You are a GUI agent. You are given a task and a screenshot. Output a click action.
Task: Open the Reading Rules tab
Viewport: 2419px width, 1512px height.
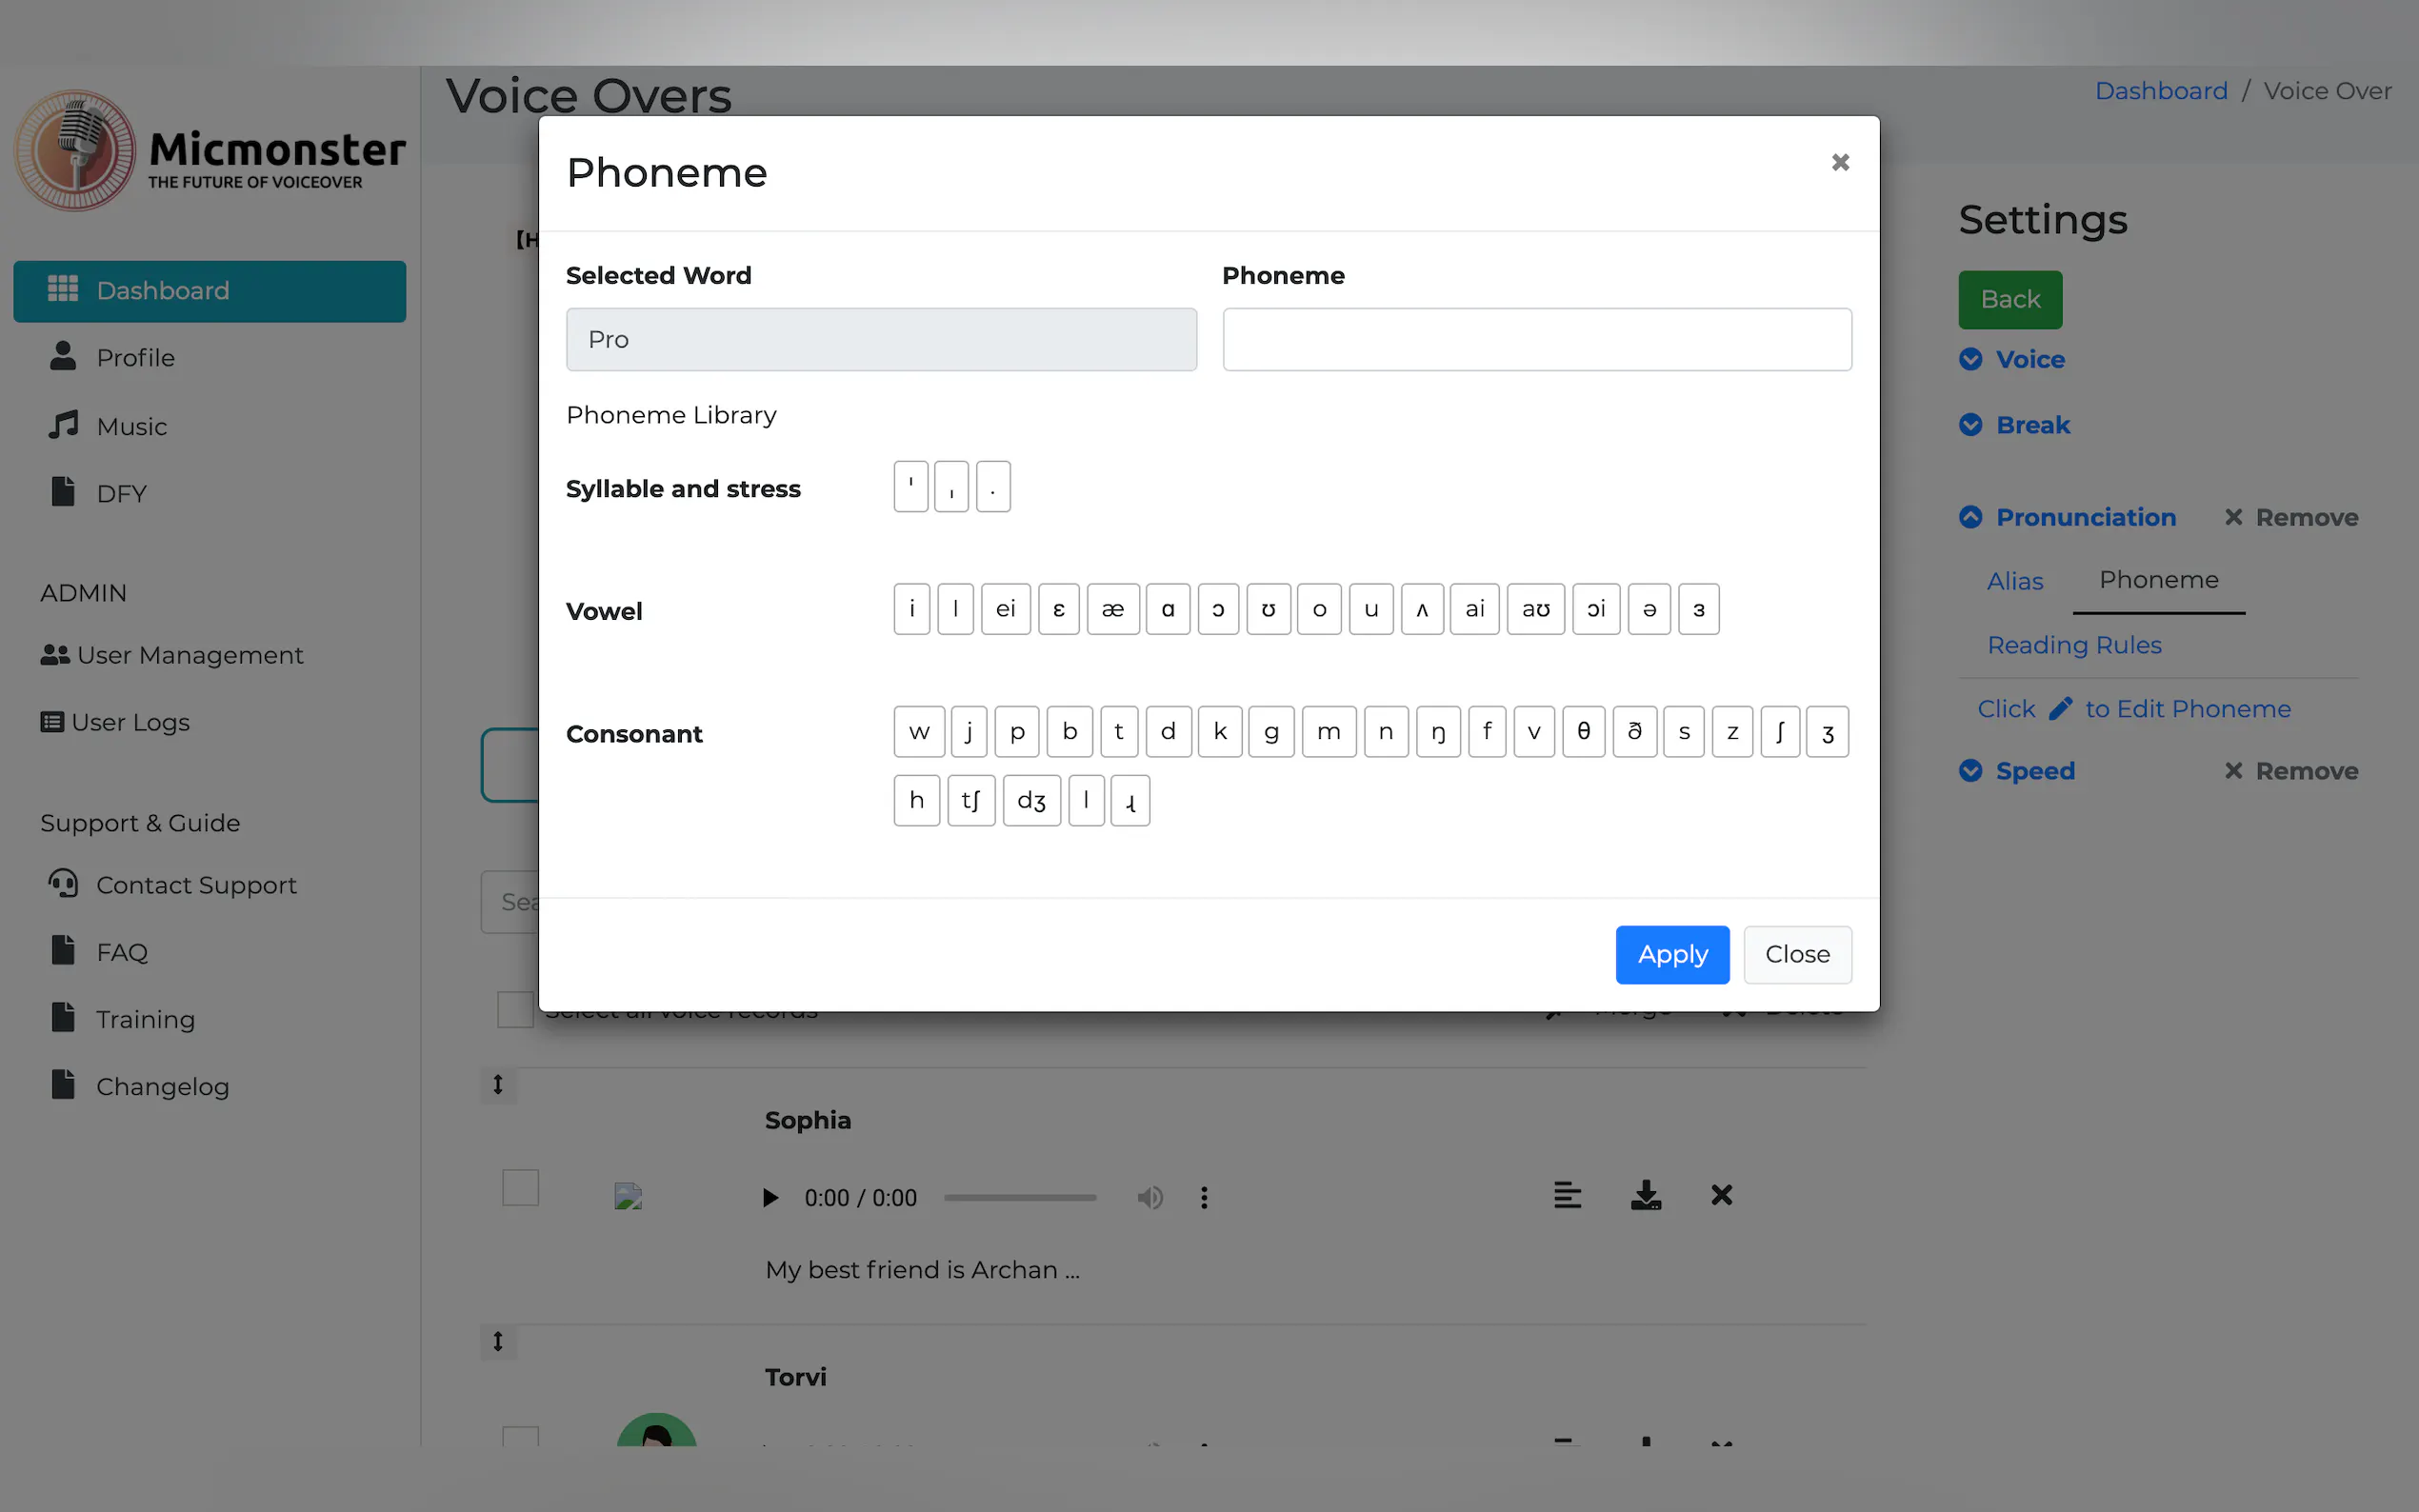(2073, 645)
